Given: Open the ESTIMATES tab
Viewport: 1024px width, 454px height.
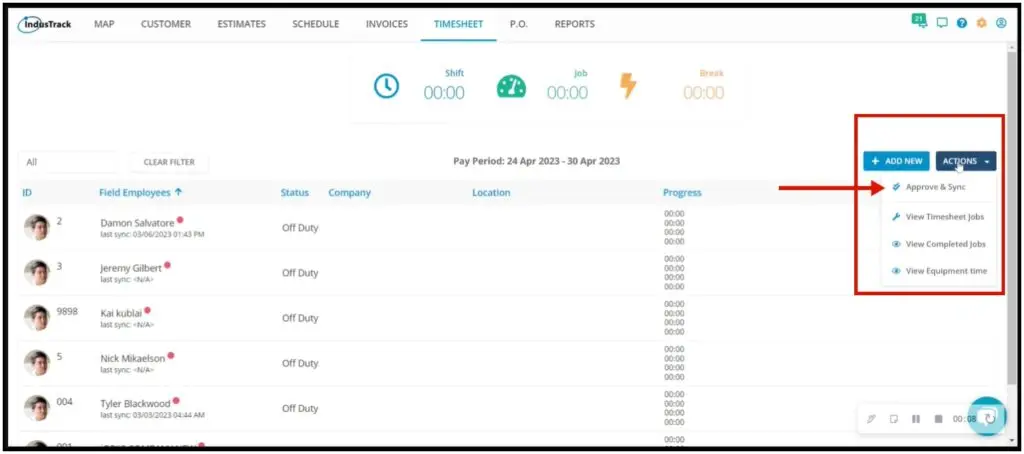Looking at the screenshot, I should tap(242, 24).
